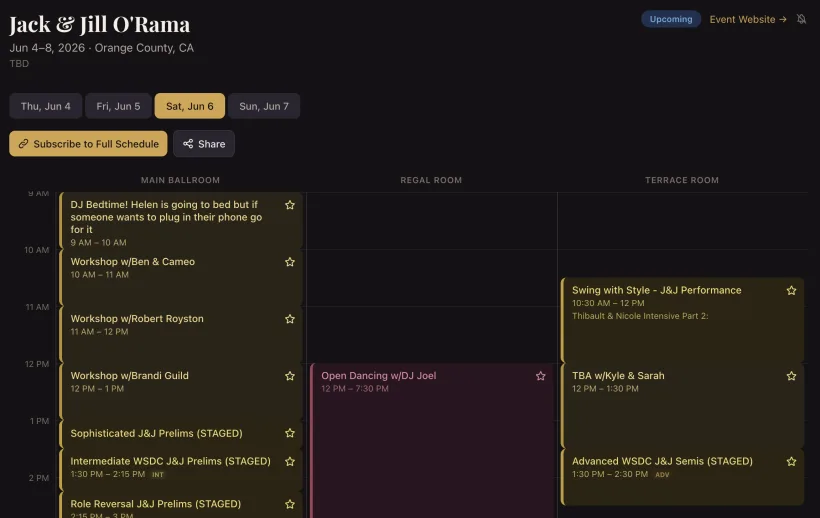Click the INT level tag
This screenshot has height=518, width=820.
click(x=158, y=475)
